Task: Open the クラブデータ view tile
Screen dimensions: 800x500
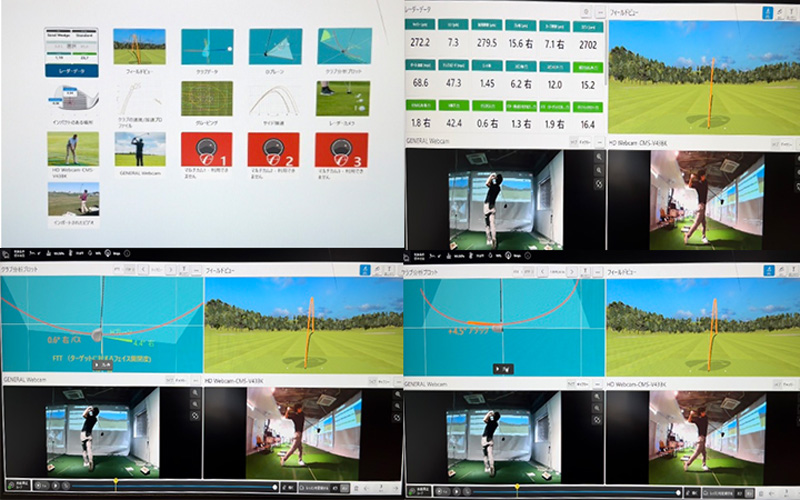Action: coord(206,50)
